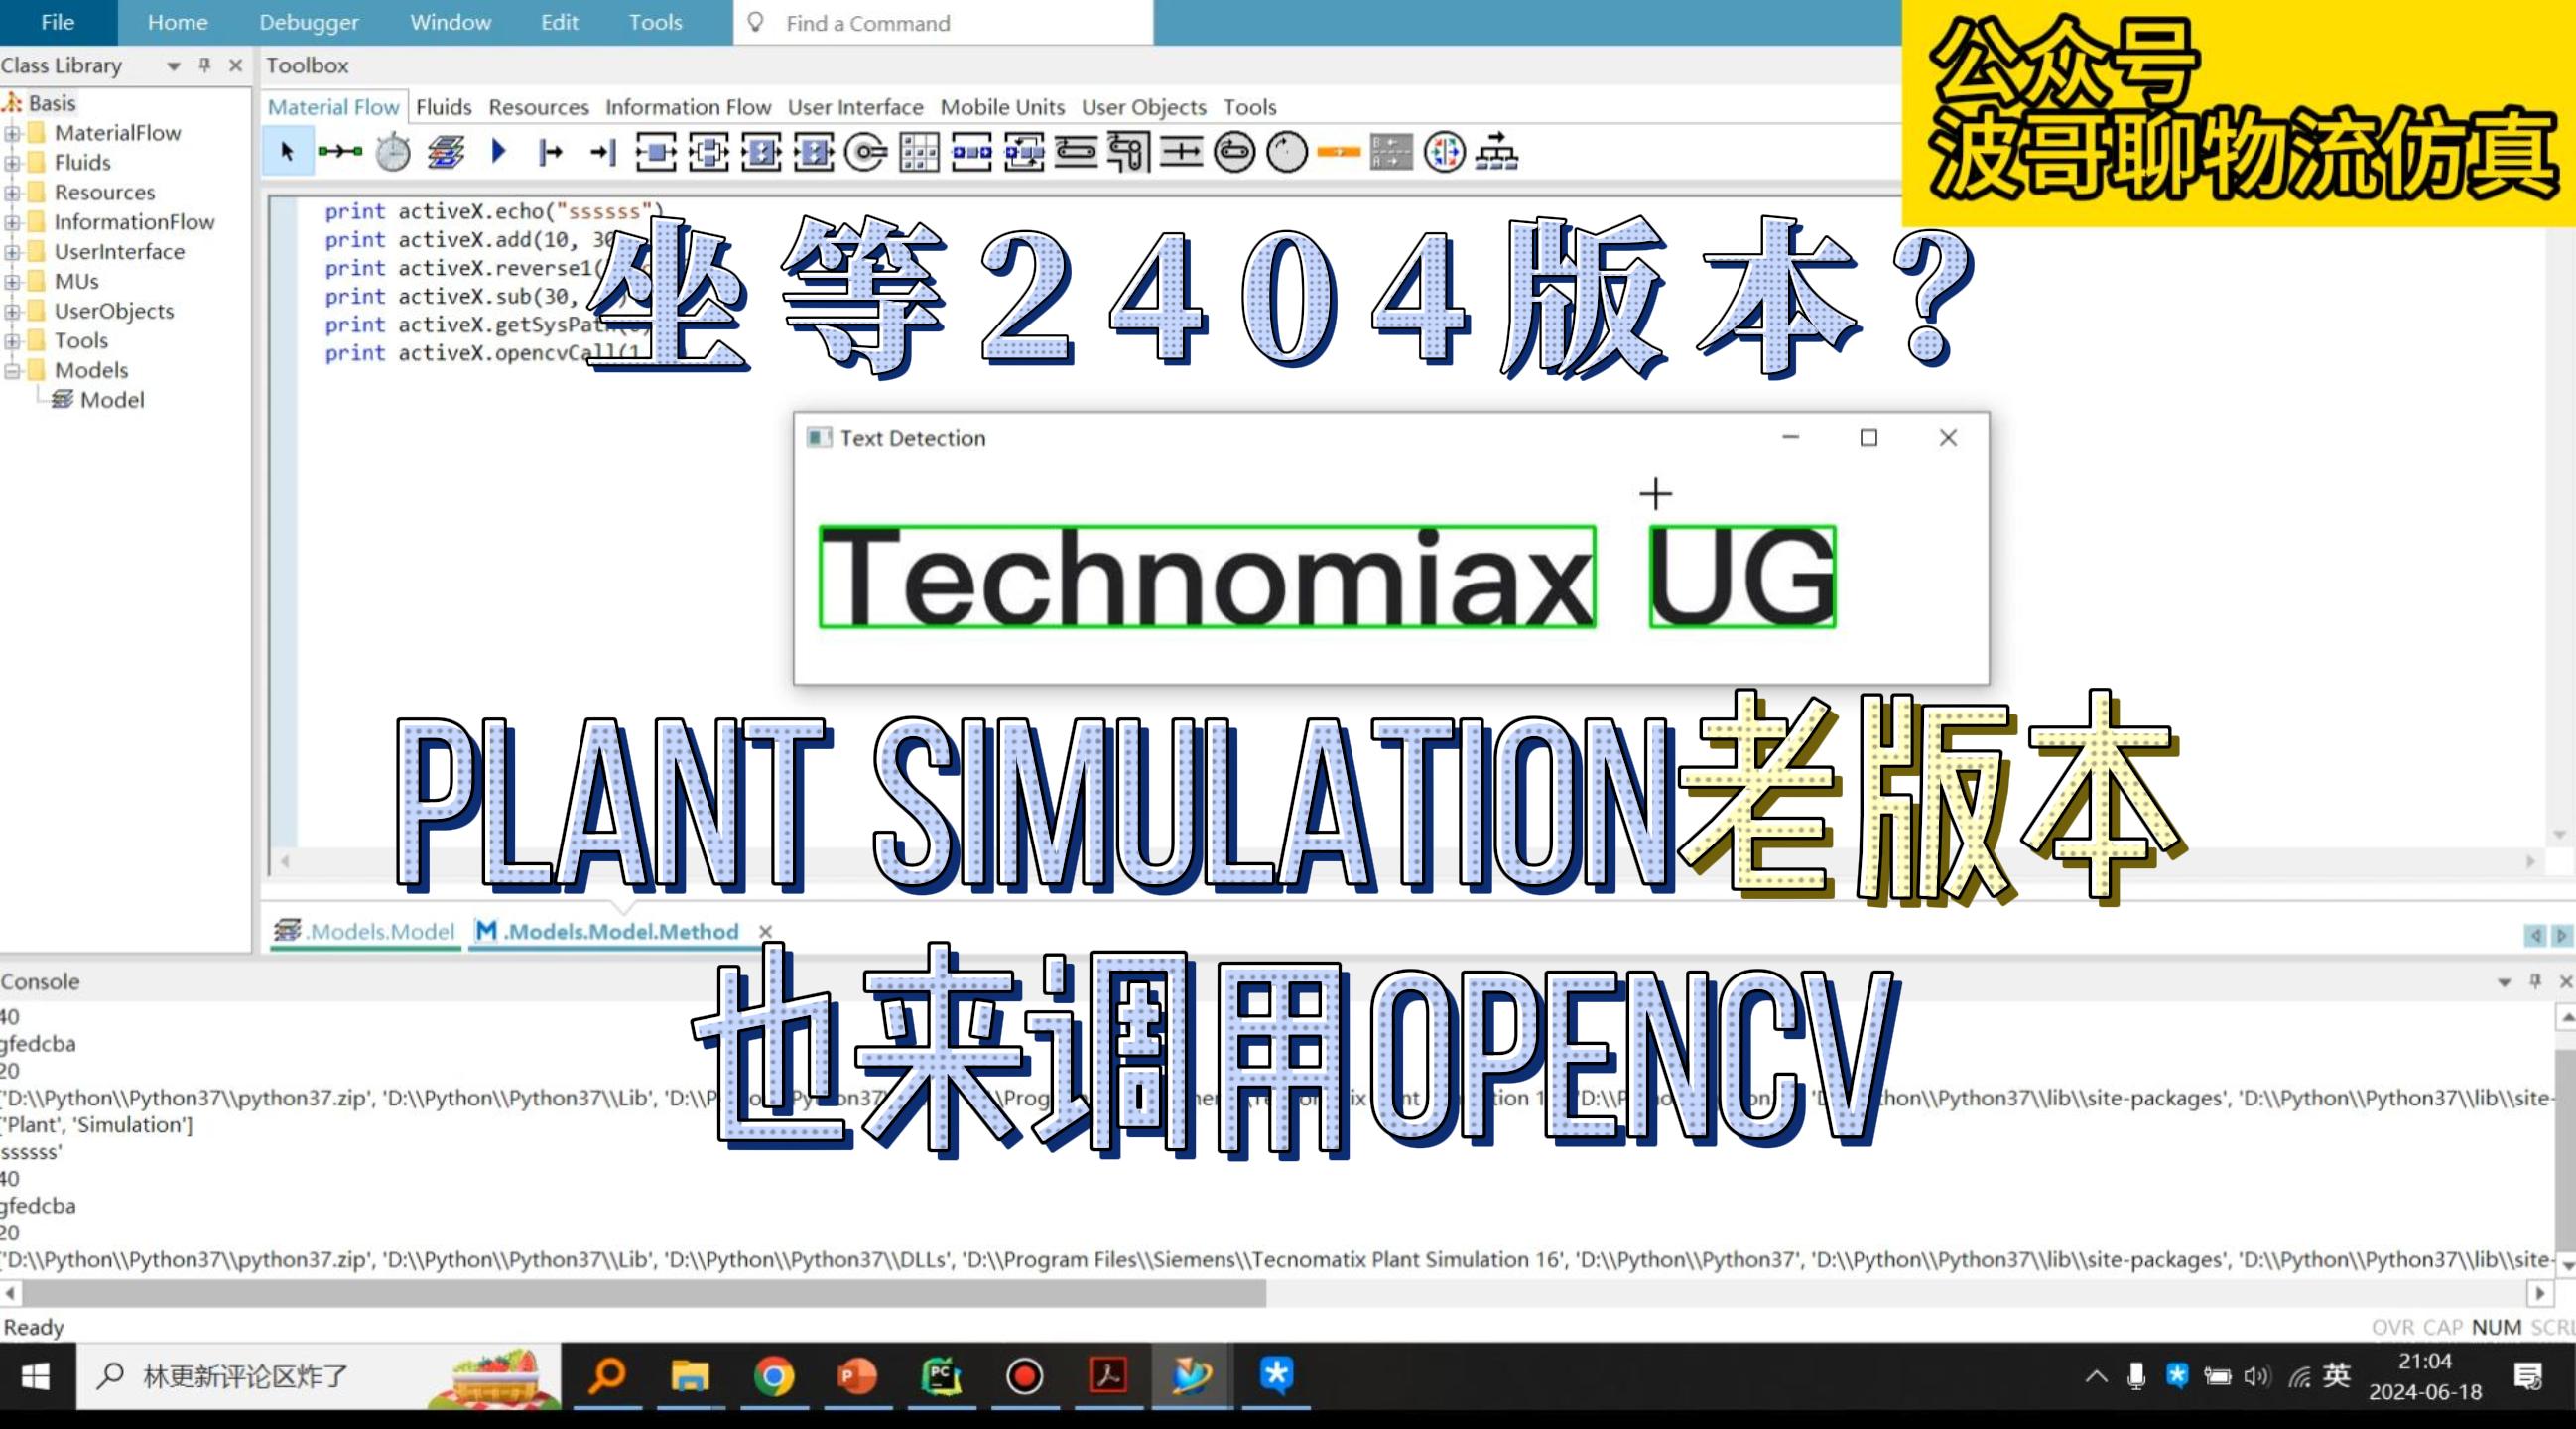
Task: Click the console horizontal scrollbar thumb
Action: (x=643, y=1293)
